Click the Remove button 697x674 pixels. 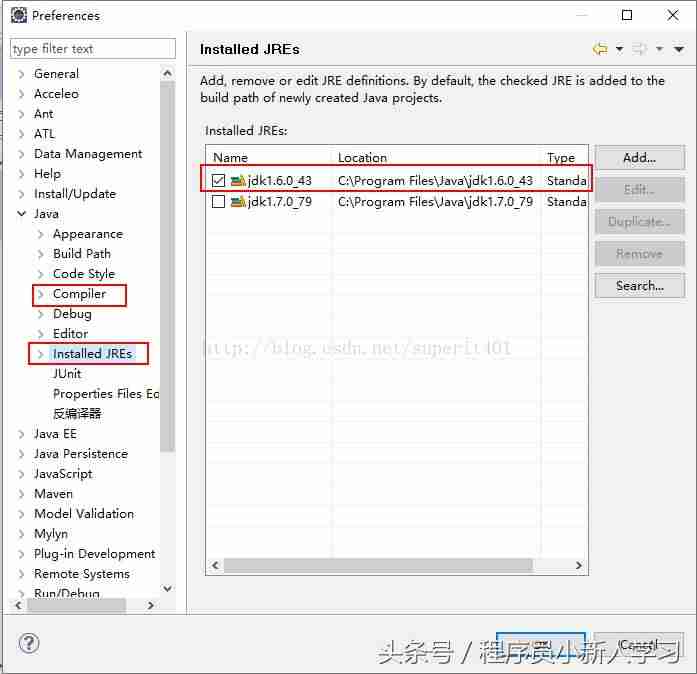[x=639, y=254]
